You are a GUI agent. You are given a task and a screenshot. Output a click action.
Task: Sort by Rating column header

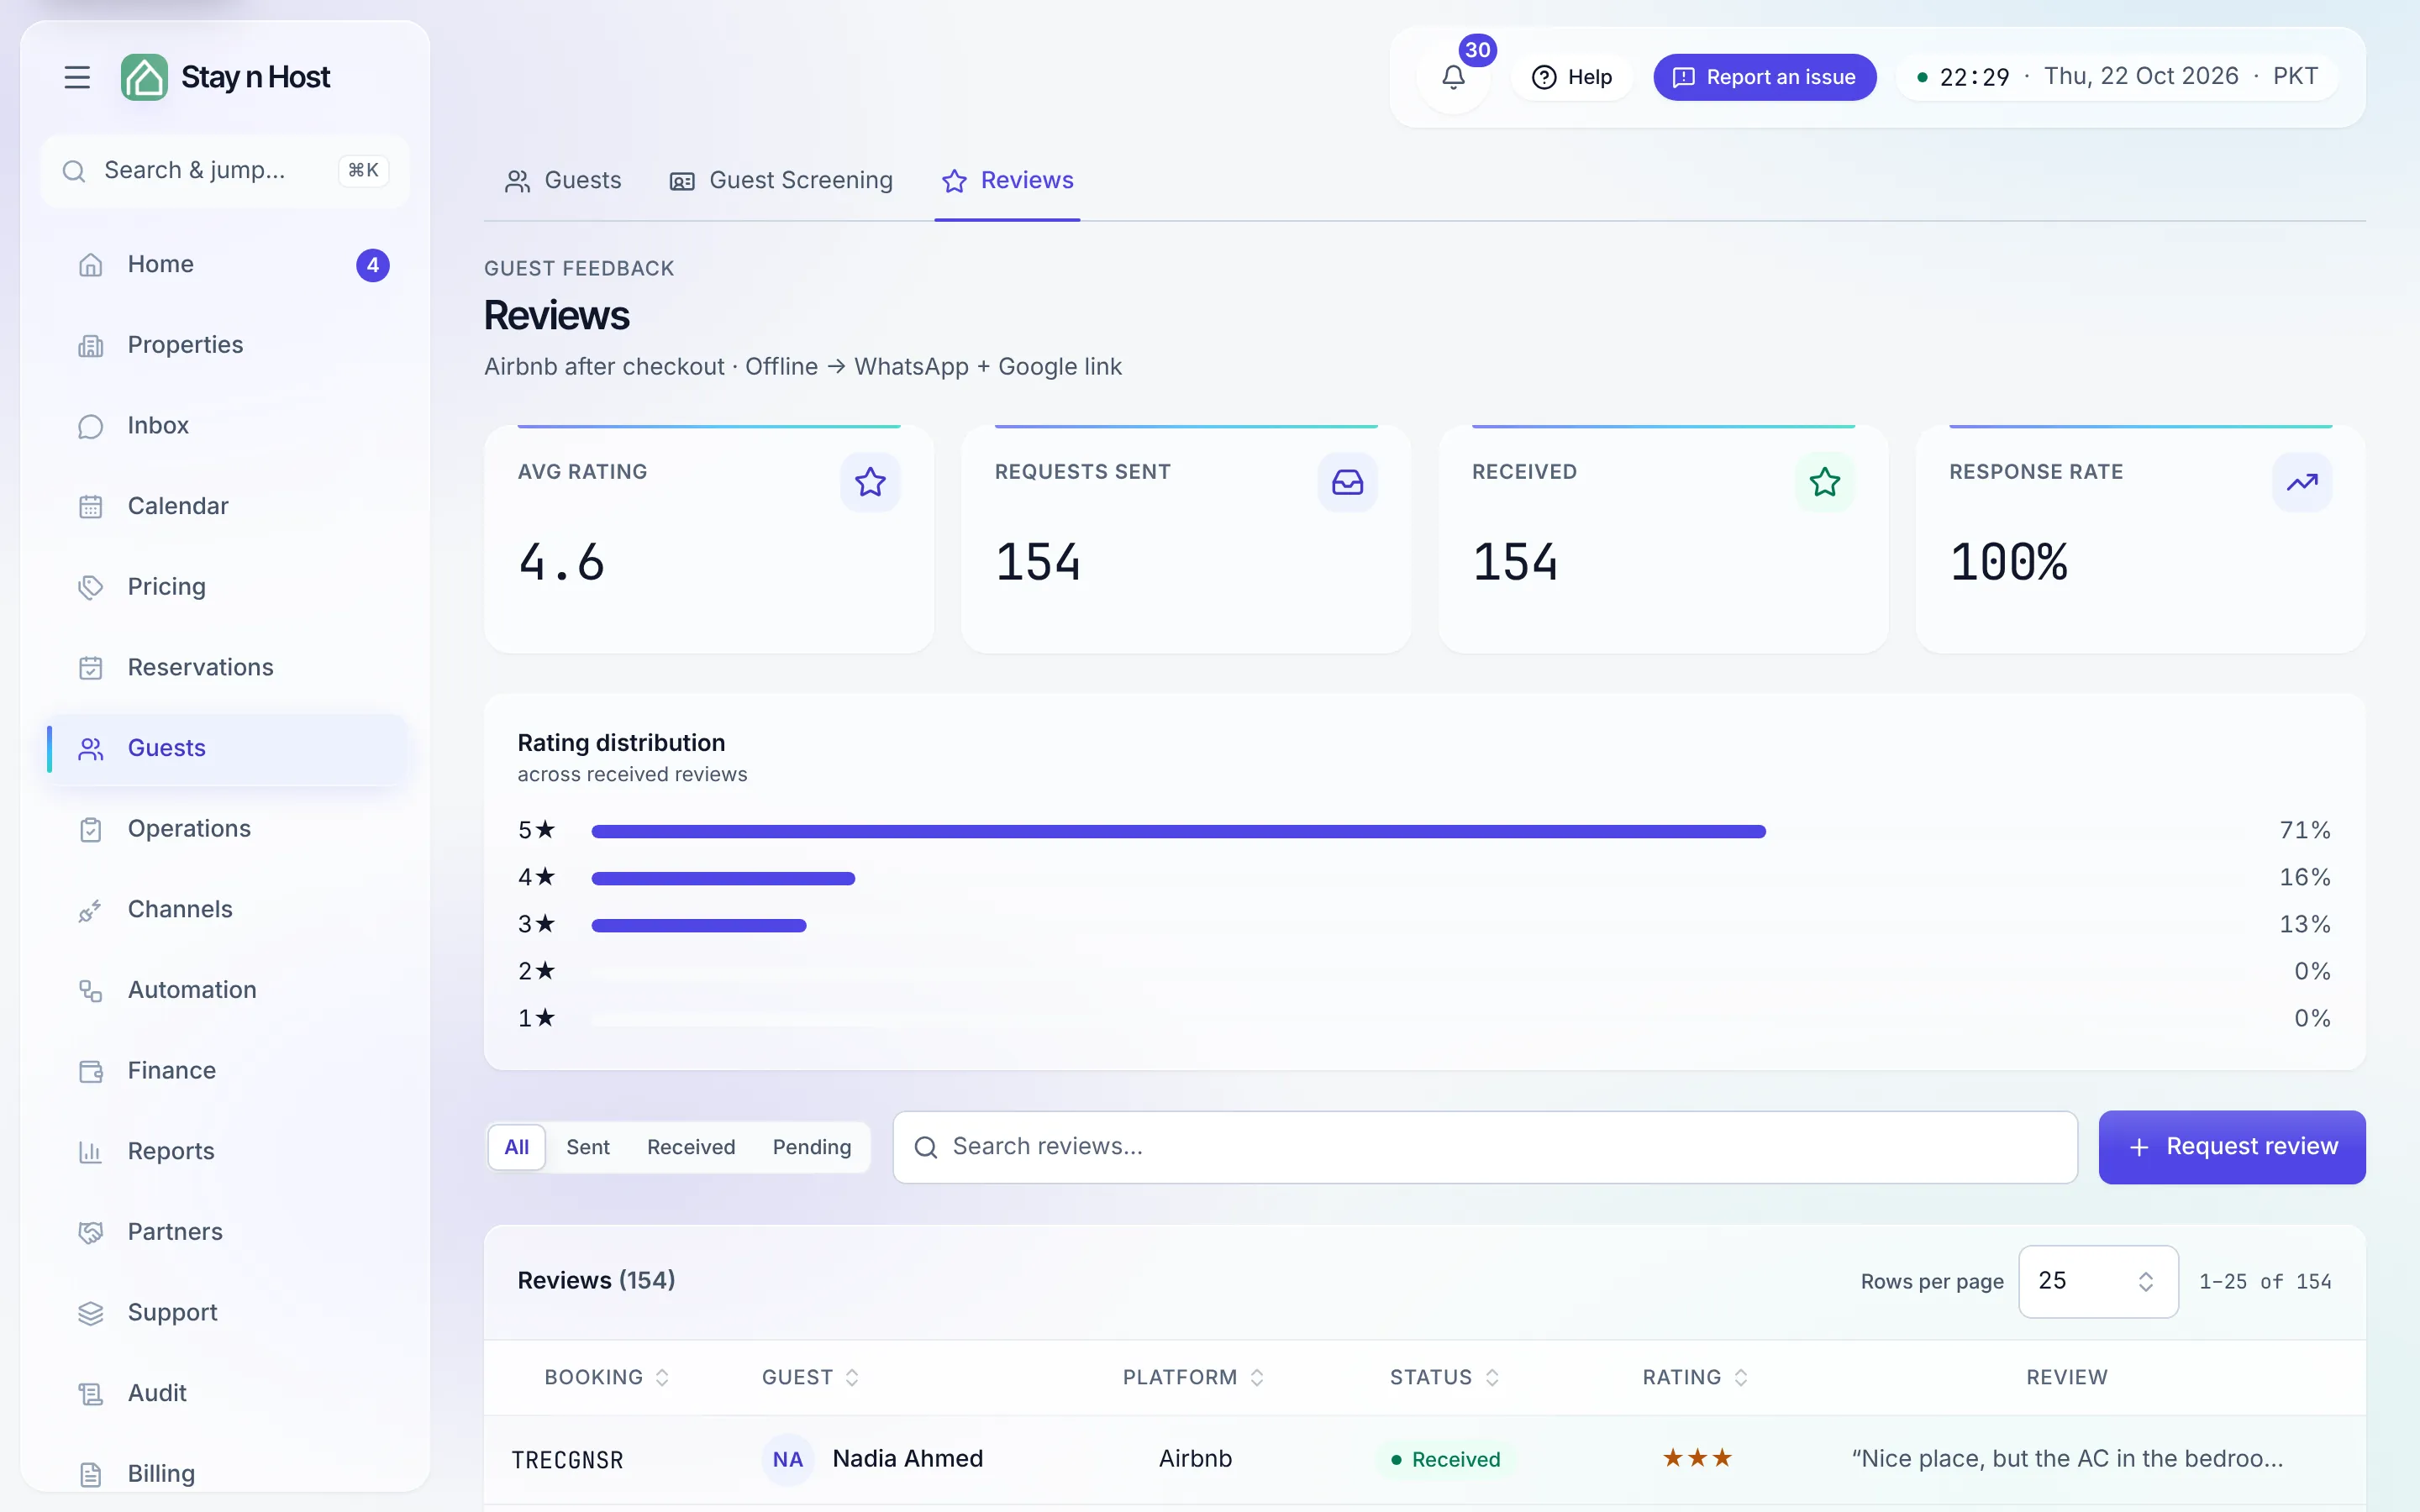(x=1695, y=1377)
